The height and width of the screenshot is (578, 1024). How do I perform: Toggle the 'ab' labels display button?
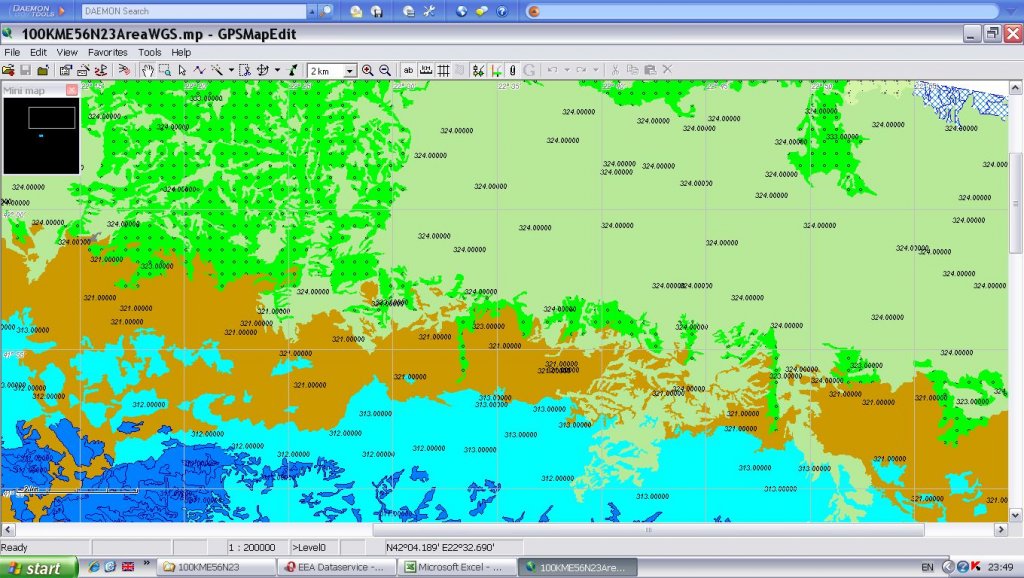point(408,70)
